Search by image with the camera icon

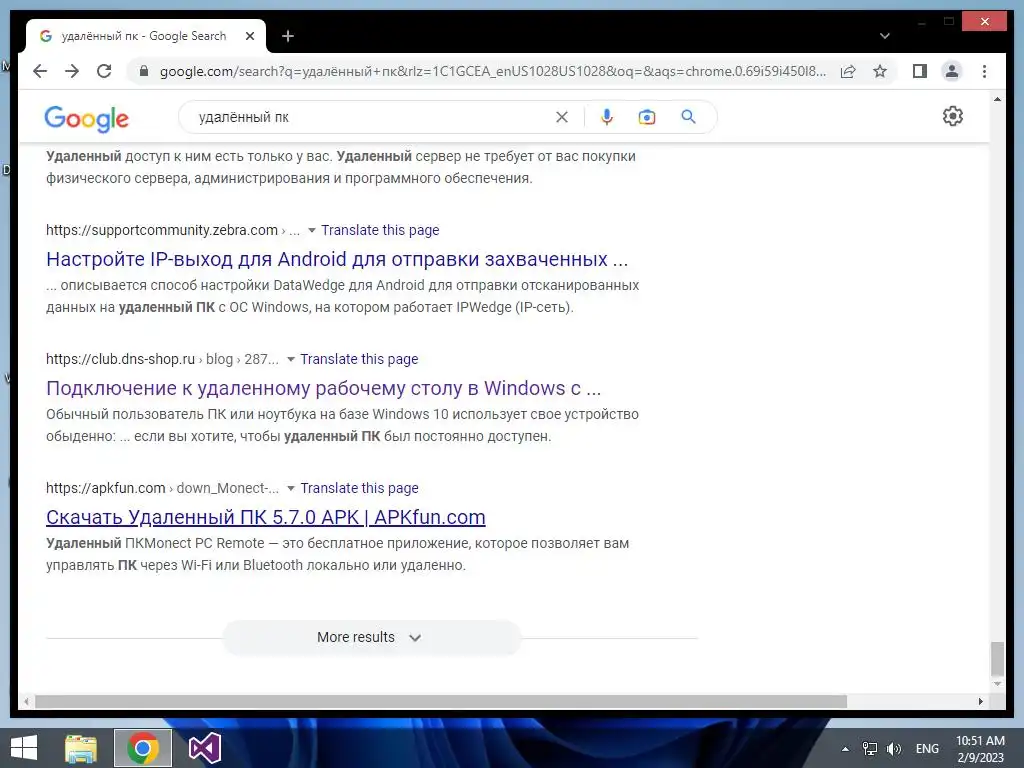pyautogui.click(x=647, y=117)
